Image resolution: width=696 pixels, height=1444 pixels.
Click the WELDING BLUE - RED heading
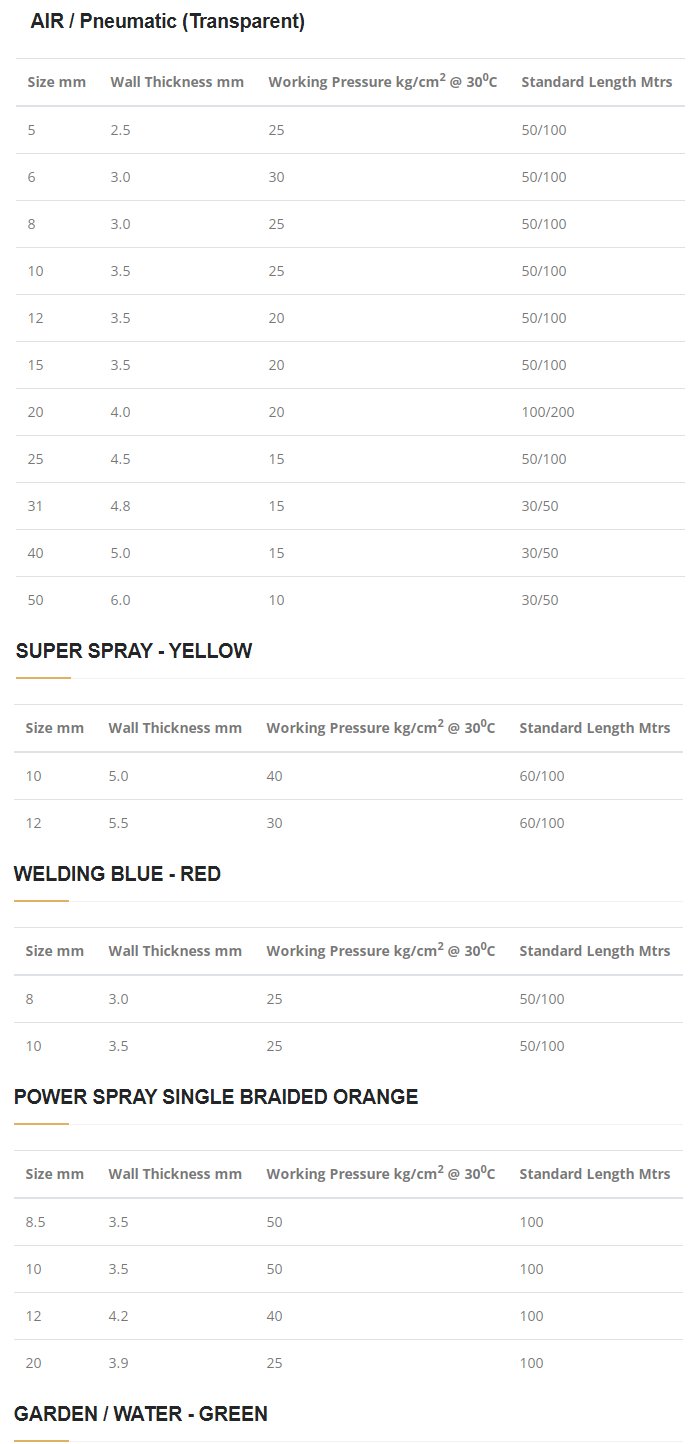coord(117,875)
